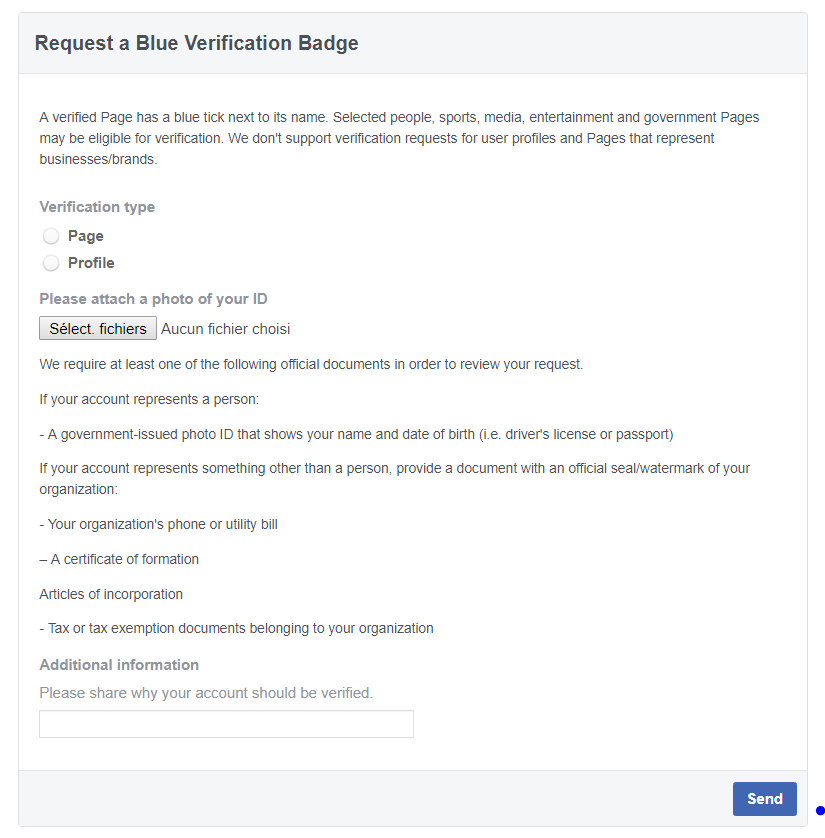
Task: Click the 'We require at least one' documents sentence
Action: [x=312, y=364]
